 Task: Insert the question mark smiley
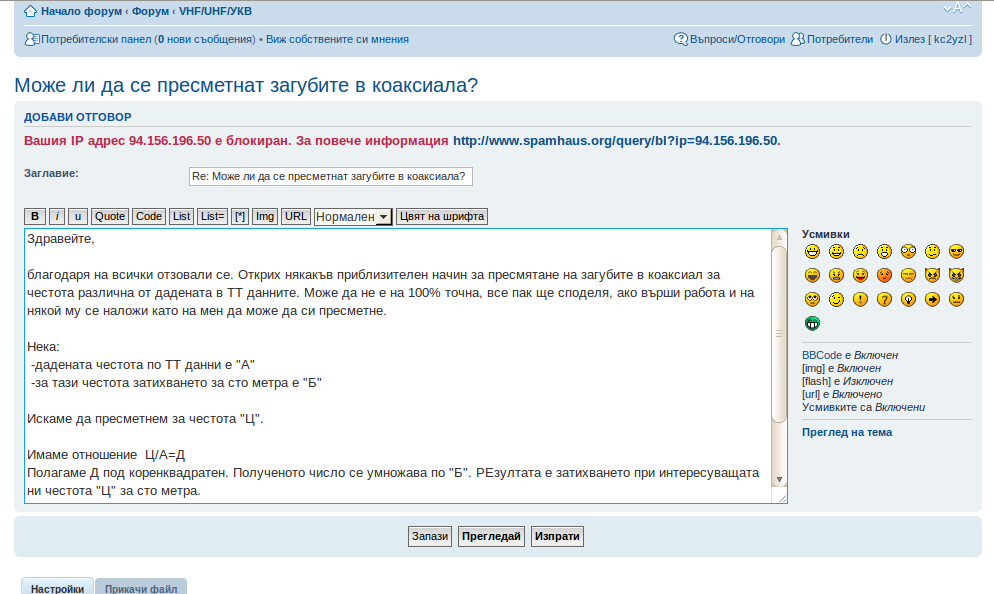[884, 299]
